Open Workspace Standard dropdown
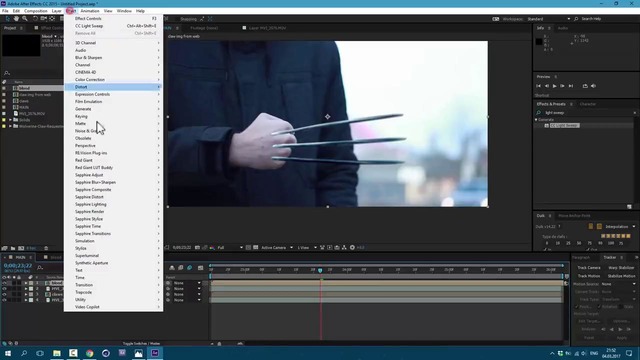Viewport: 640px width, 360px height. pos(549,19)
